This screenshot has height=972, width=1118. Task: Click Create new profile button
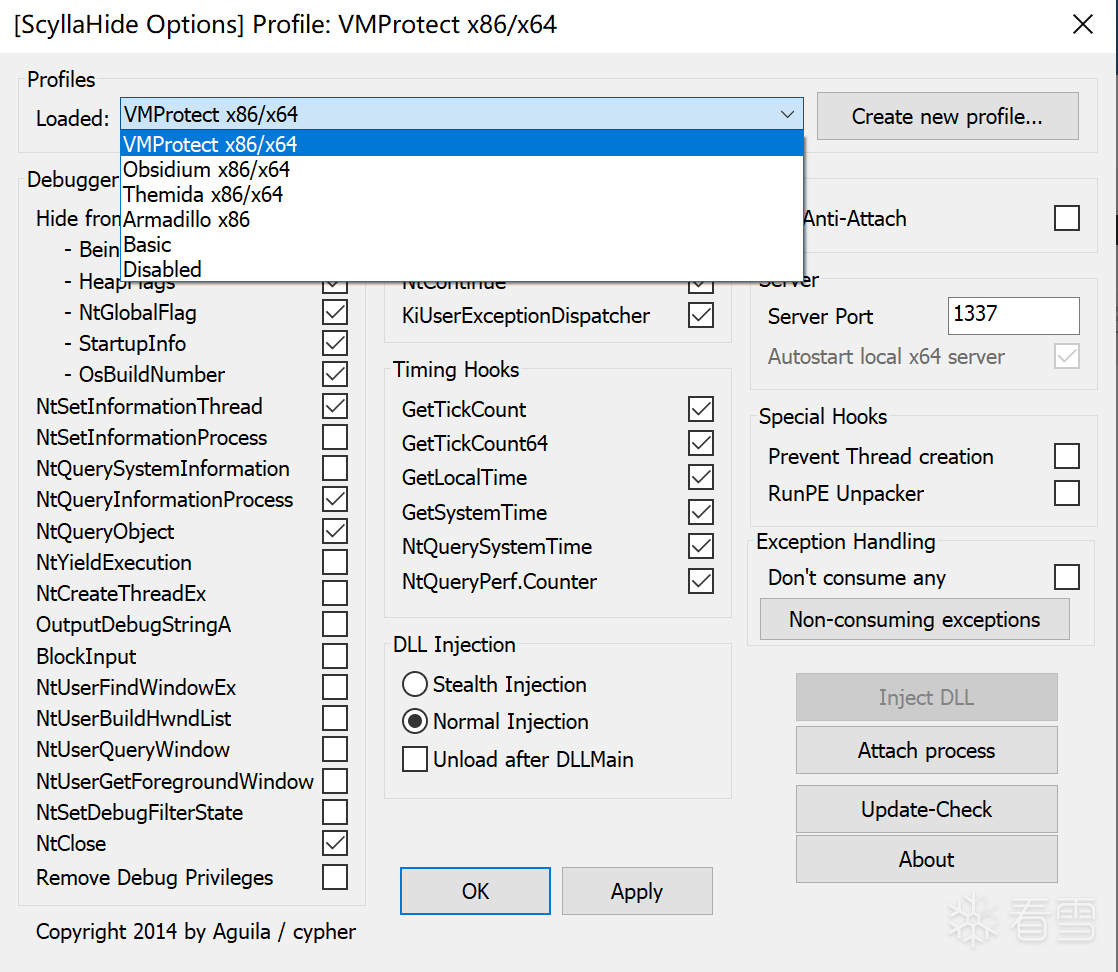[947, 116]
